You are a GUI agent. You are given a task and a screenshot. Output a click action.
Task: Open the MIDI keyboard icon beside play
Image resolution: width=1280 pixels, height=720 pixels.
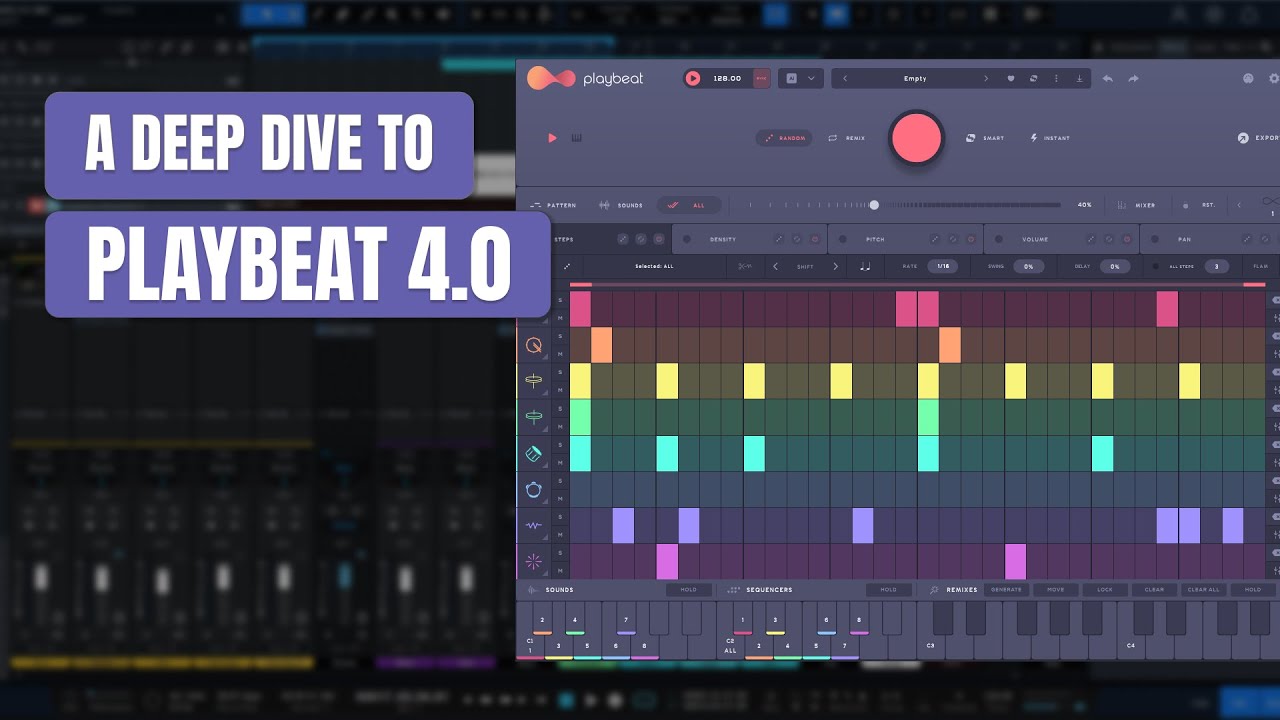[577, 138]
